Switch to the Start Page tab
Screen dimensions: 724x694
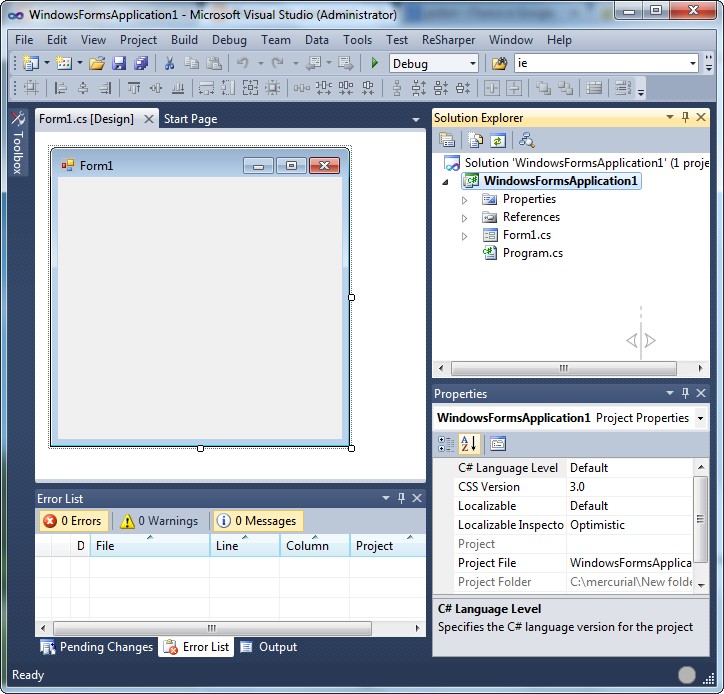pyautogui.click(x=190, y=119)
